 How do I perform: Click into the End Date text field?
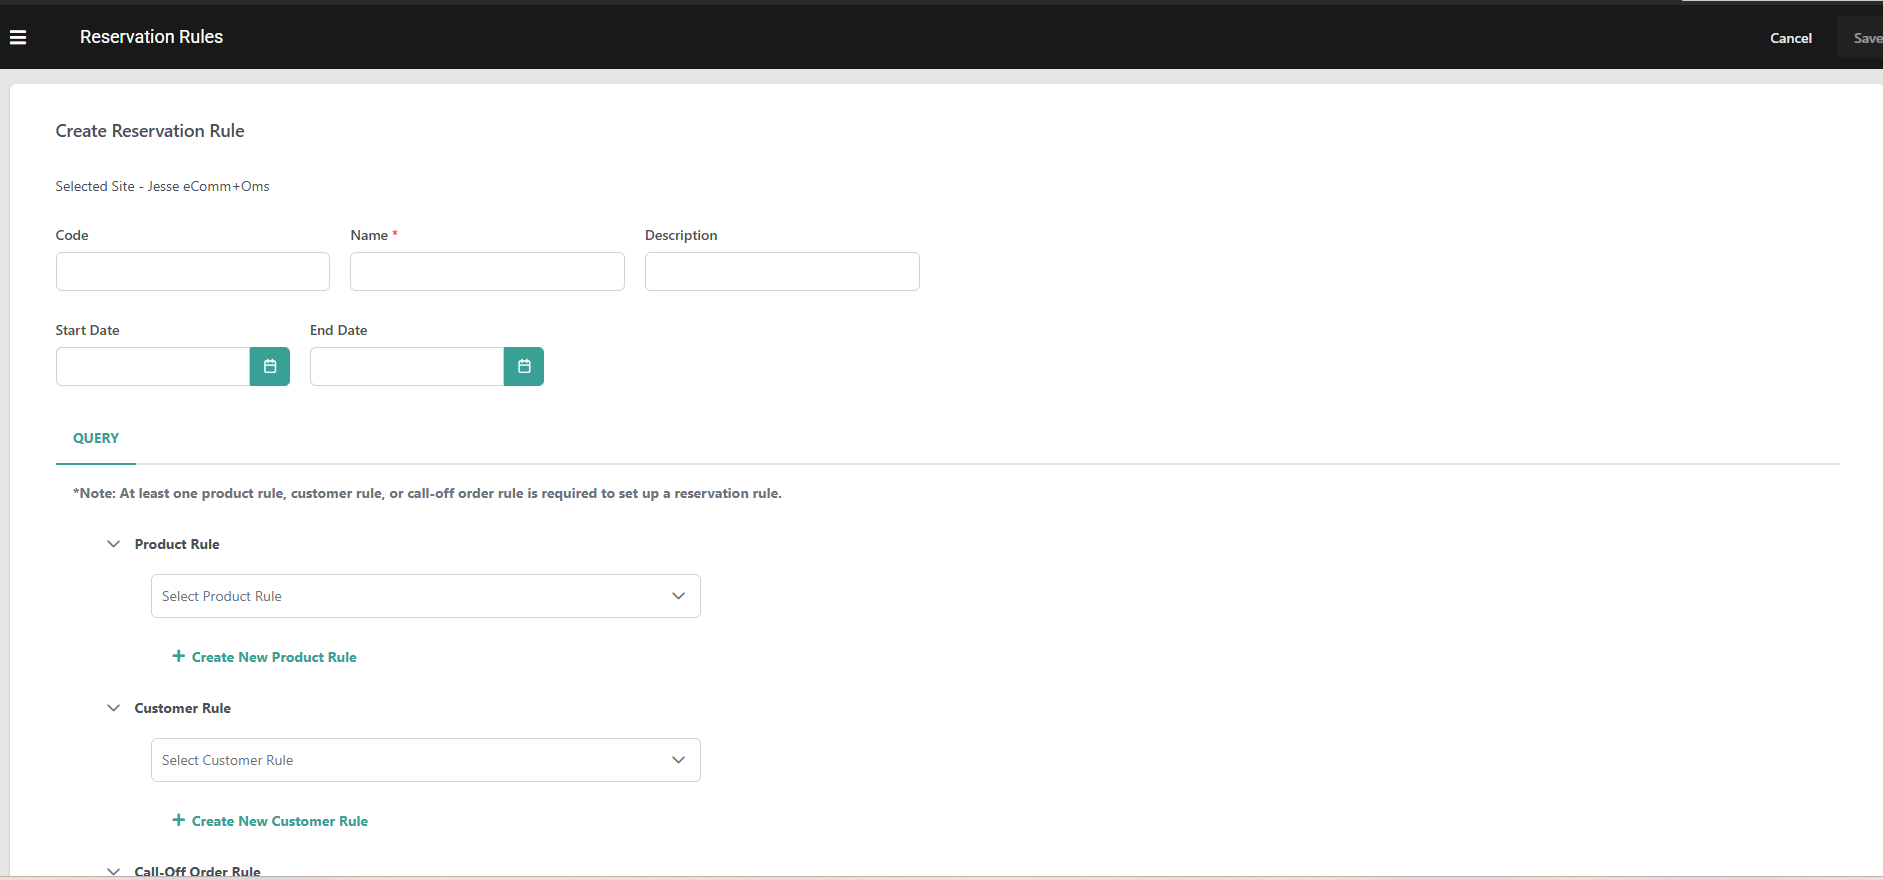pyautogui.click(x=407, y=366)
